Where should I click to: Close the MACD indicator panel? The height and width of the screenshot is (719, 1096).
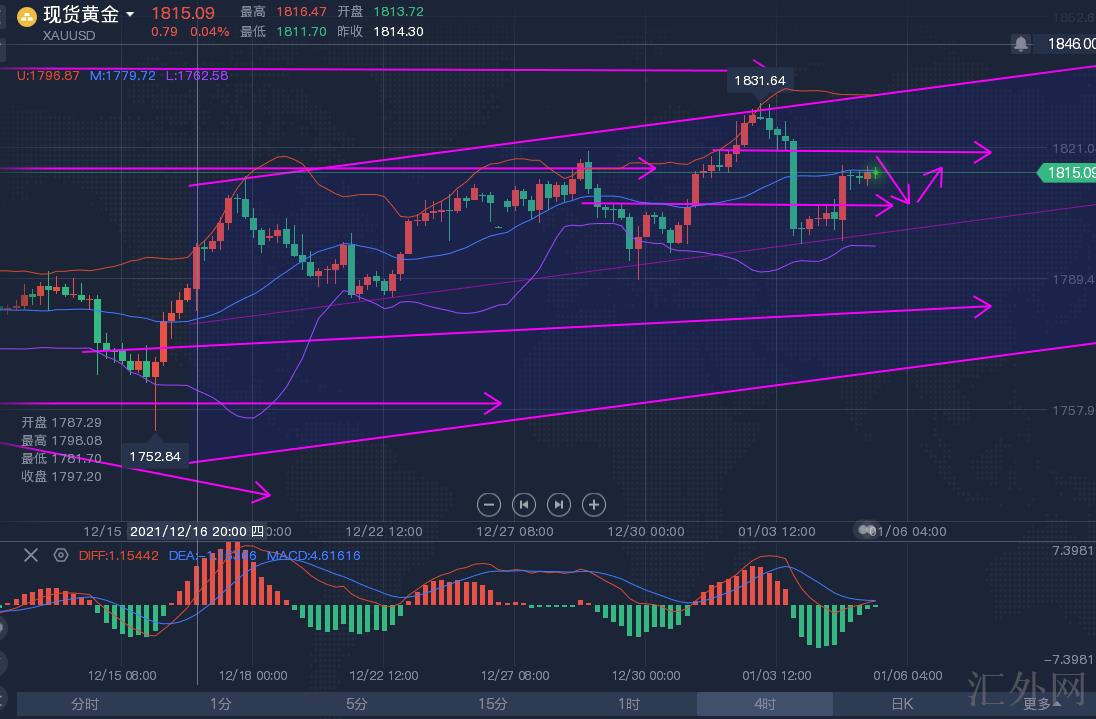point(31,555)
